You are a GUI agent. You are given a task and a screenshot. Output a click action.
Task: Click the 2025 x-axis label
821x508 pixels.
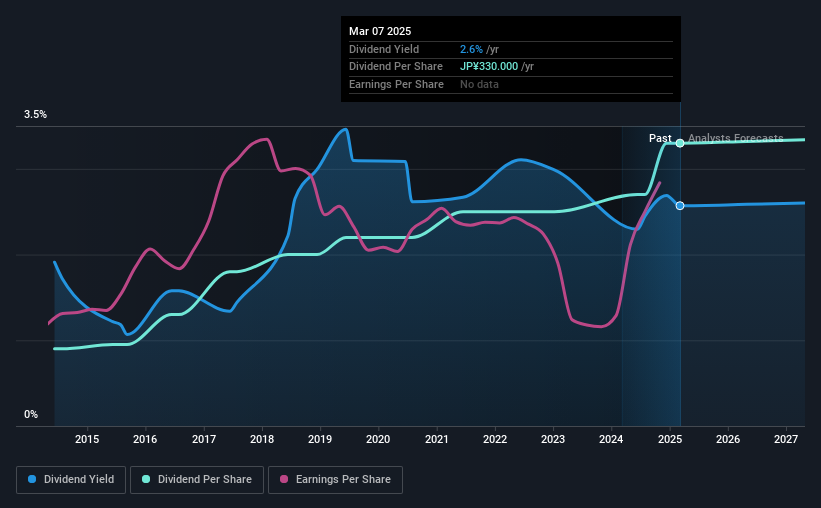[x=670, y=439]
